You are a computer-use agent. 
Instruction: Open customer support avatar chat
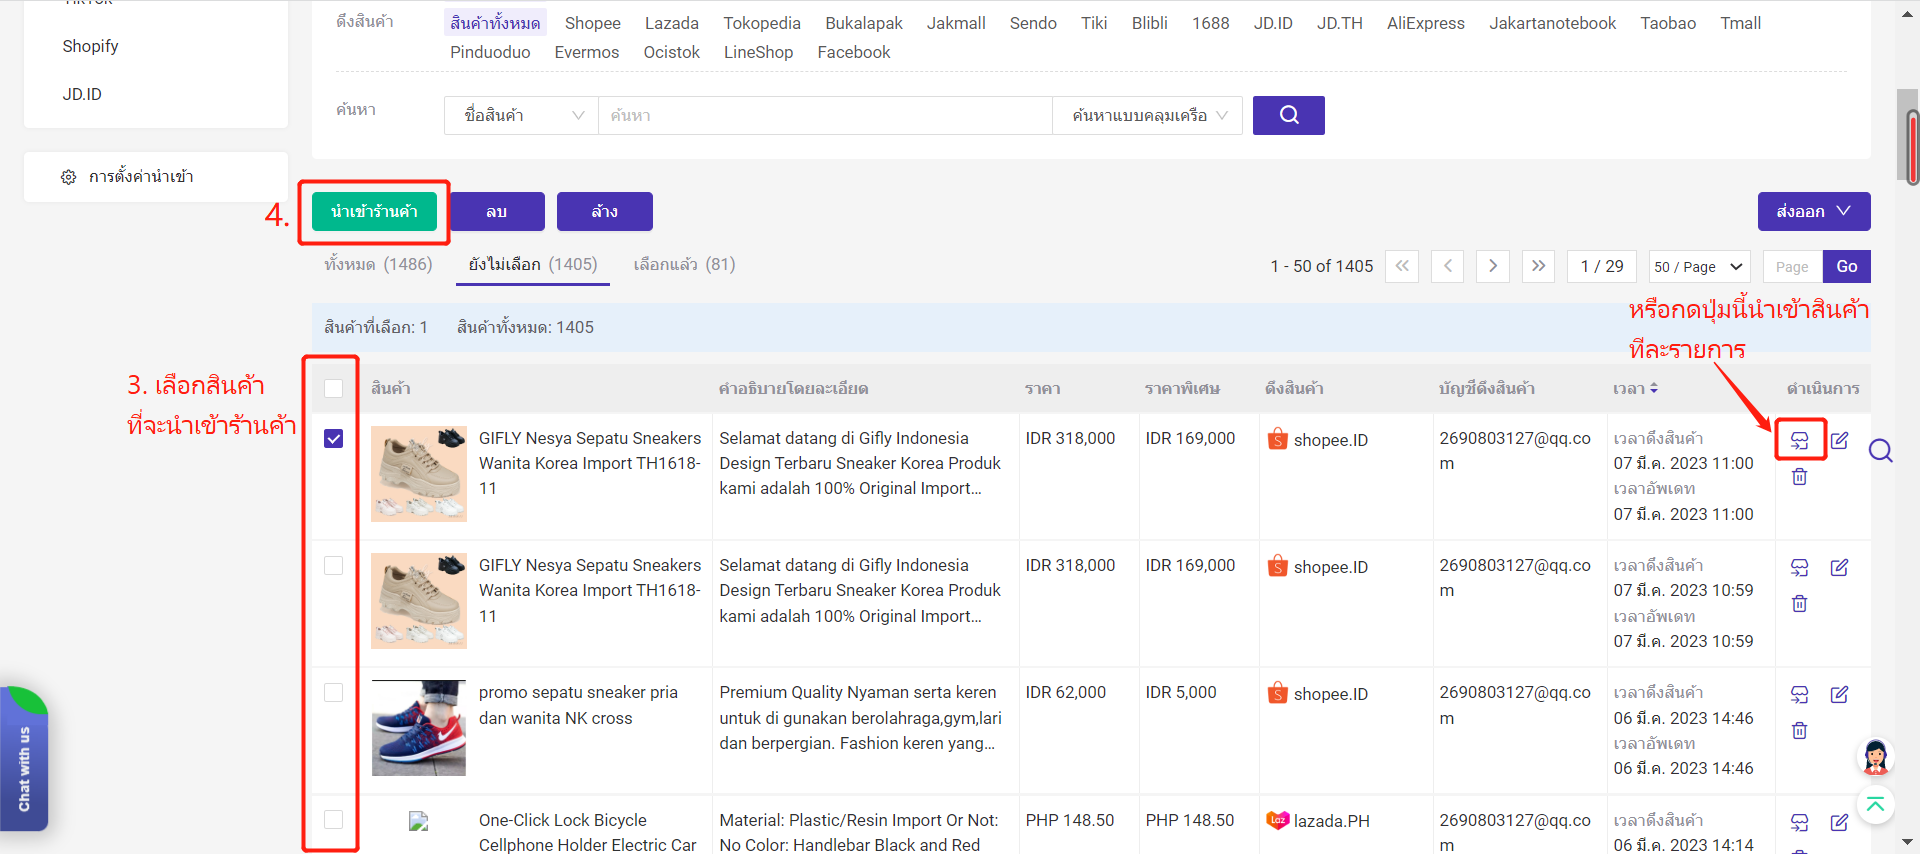pyautogui.click(x=1875, y=757)
